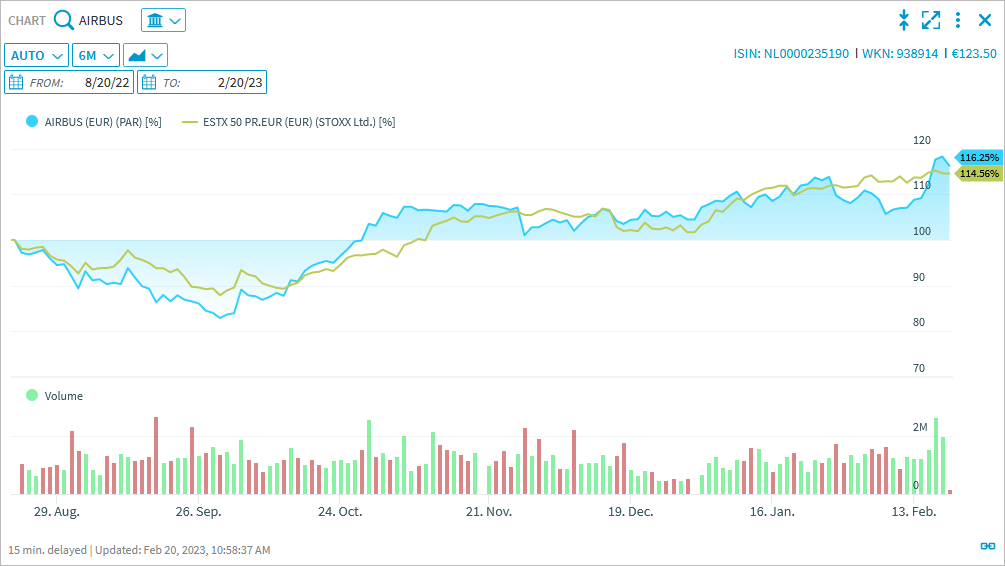Click the WKN: 938914 link
Image resolution: width=1005 pixels, height=566 pixels.
point(900,53)
